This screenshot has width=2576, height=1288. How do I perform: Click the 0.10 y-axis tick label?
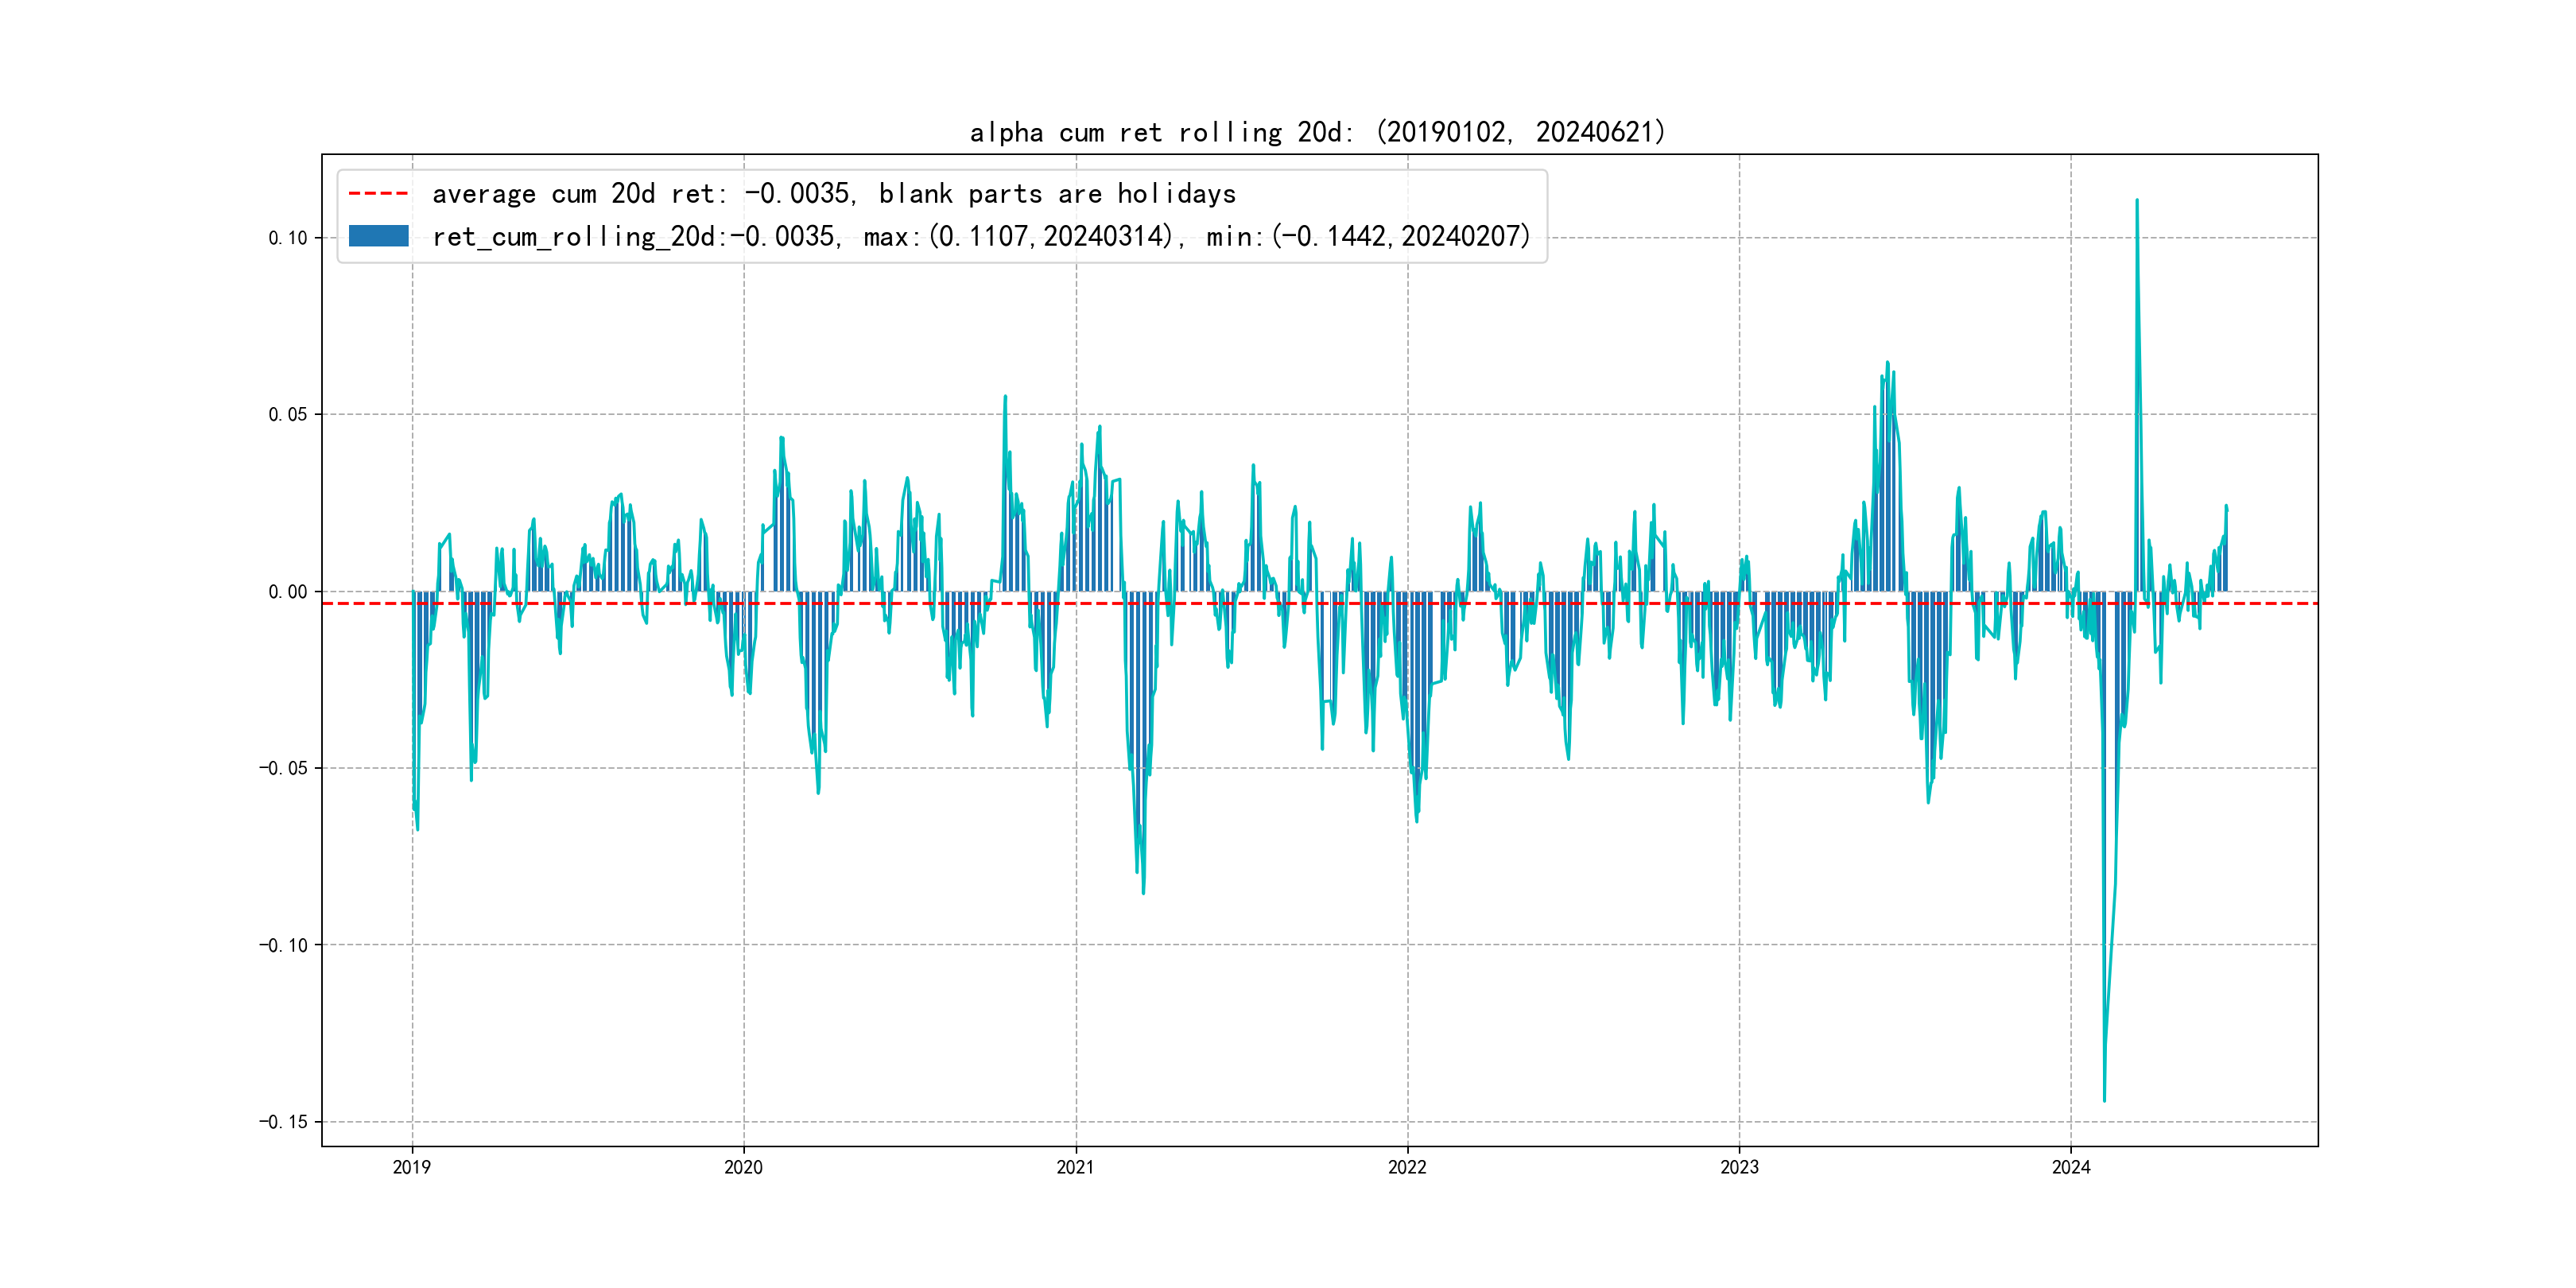(x=287, y=238)
